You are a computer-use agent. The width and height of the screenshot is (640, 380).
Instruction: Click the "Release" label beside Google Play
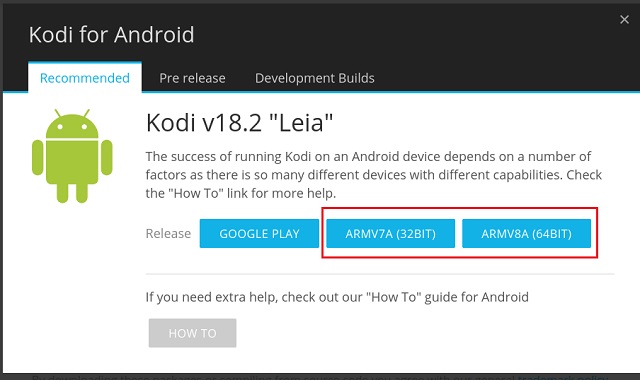168,233
